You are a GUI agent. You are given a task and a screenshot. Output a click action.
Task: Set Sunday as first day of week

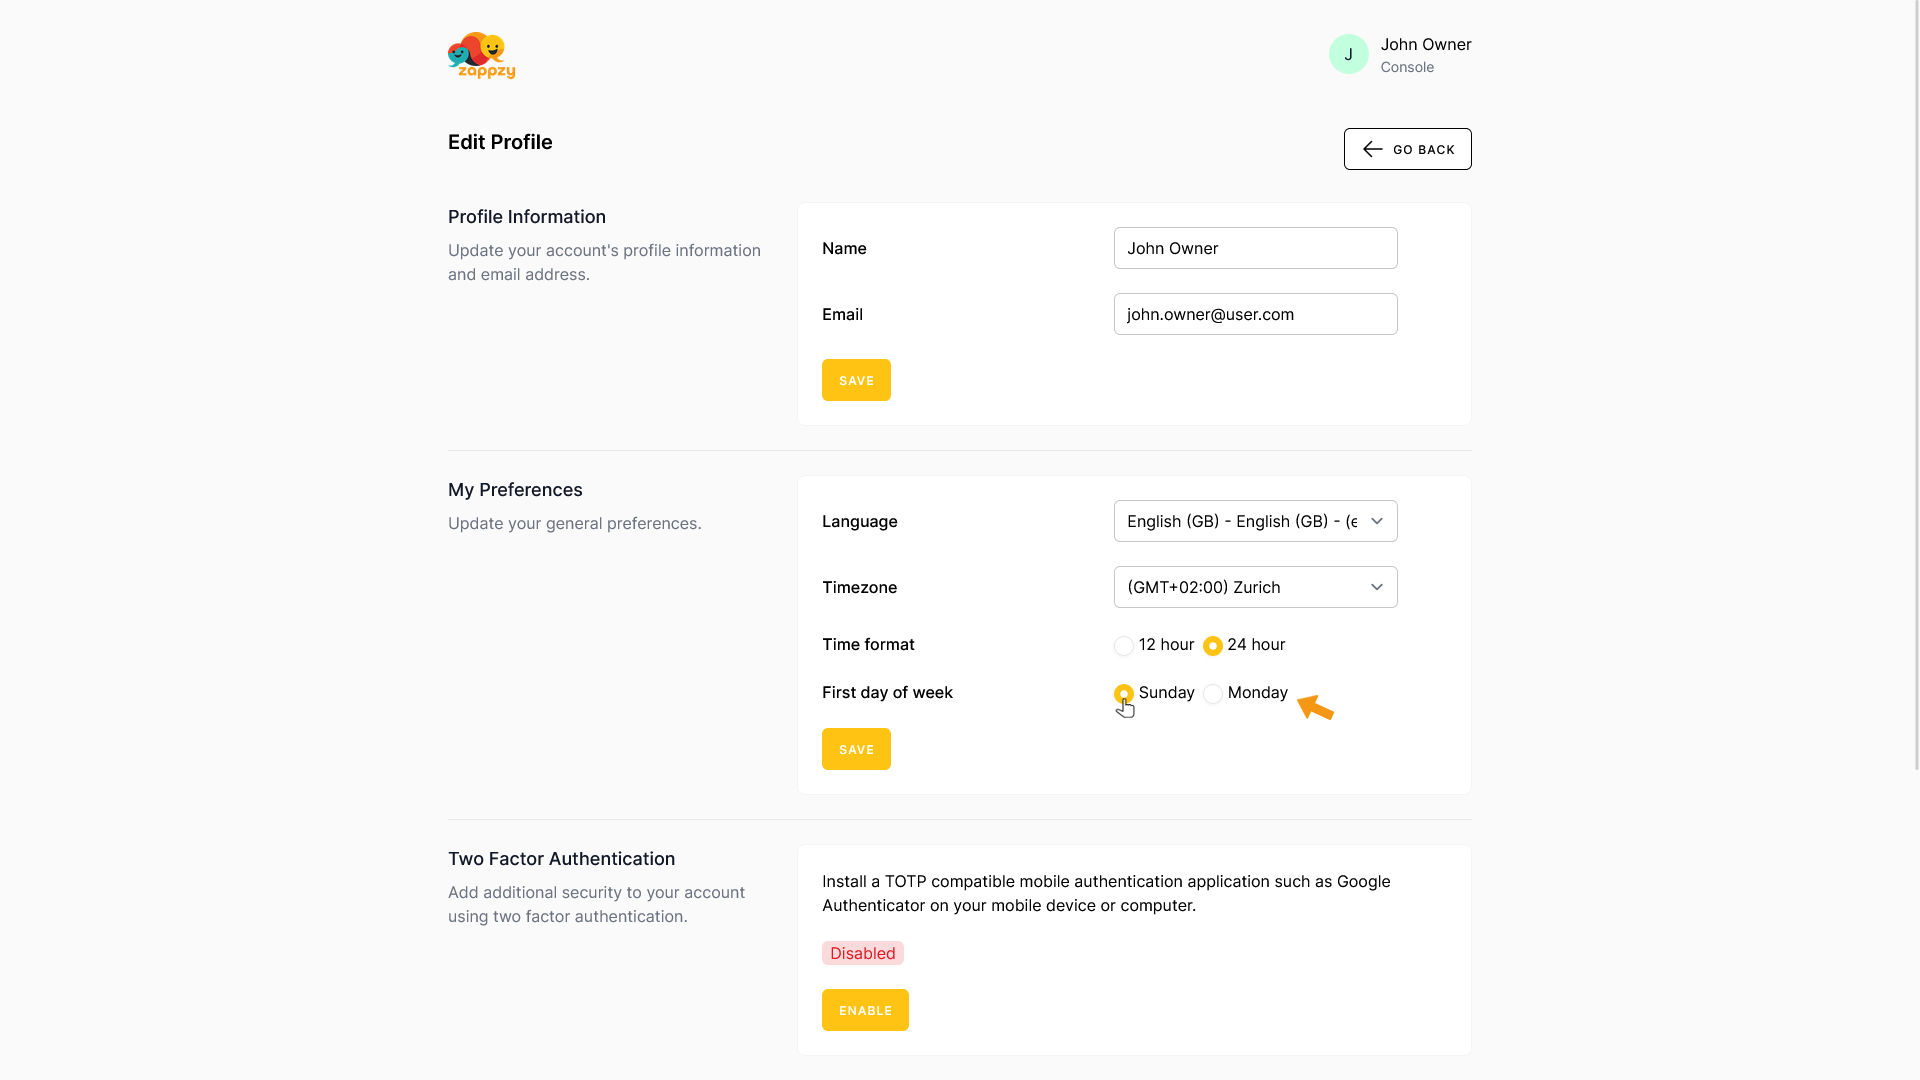(x=1124, y=693)
